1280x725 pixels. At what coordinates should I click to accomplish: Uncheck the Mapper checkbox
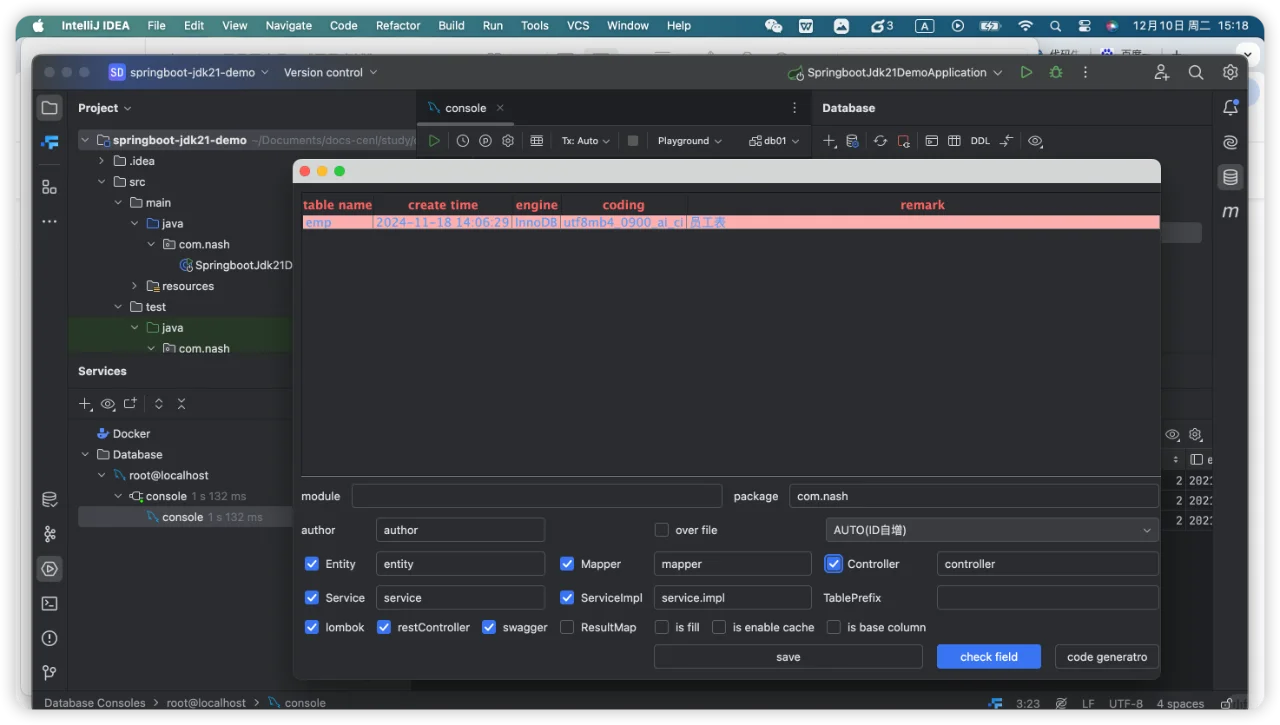click(567, 564)
